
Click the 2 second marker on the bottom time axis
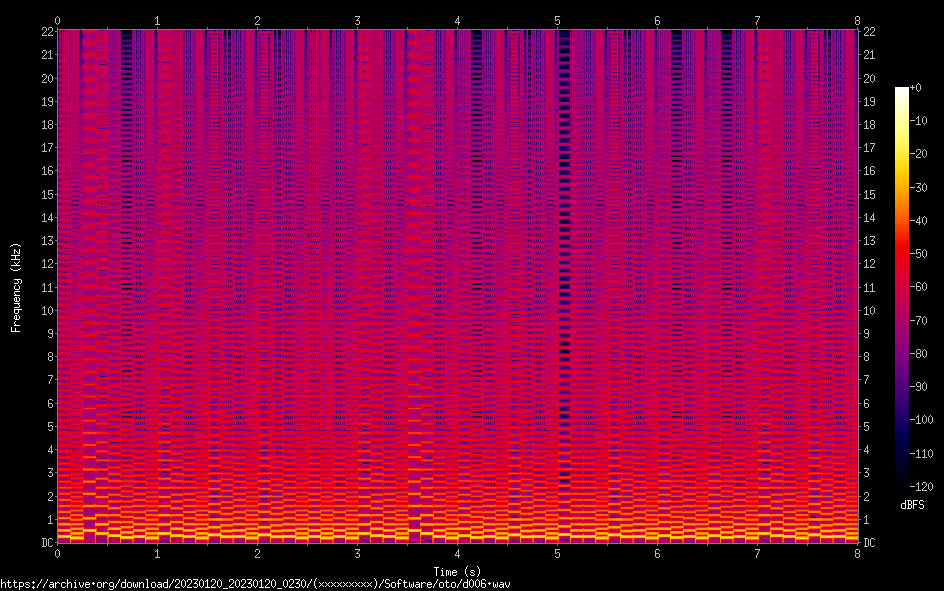257,553
